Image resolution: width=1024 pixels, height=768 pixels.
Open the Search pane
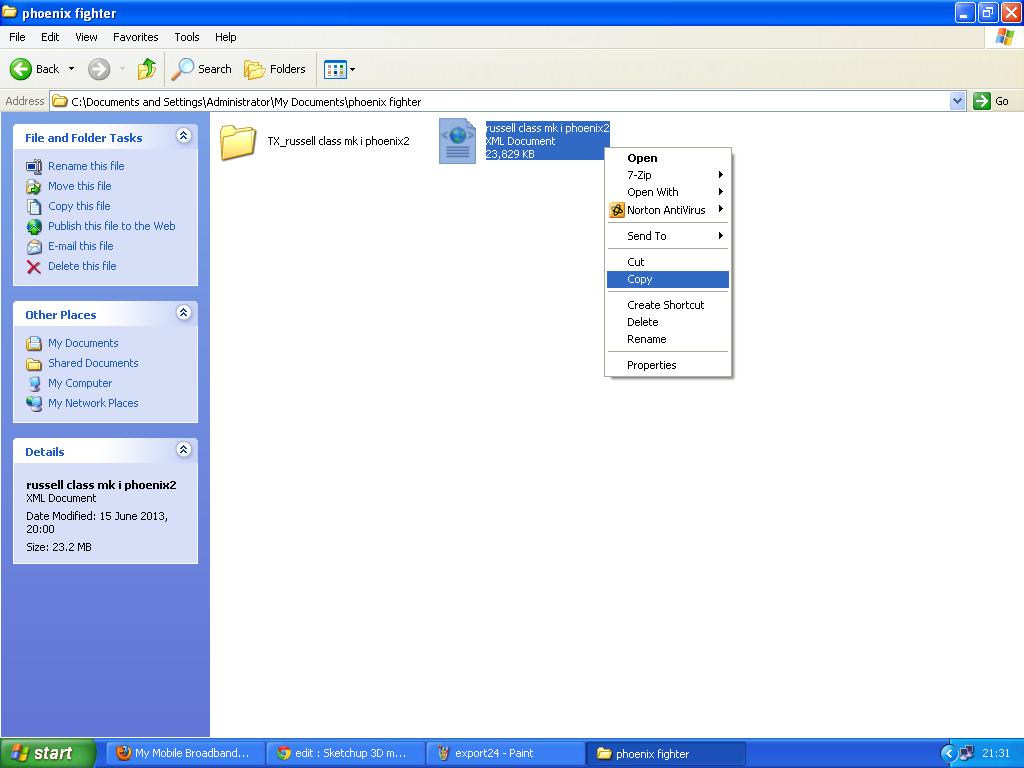(x=202, y=69)
